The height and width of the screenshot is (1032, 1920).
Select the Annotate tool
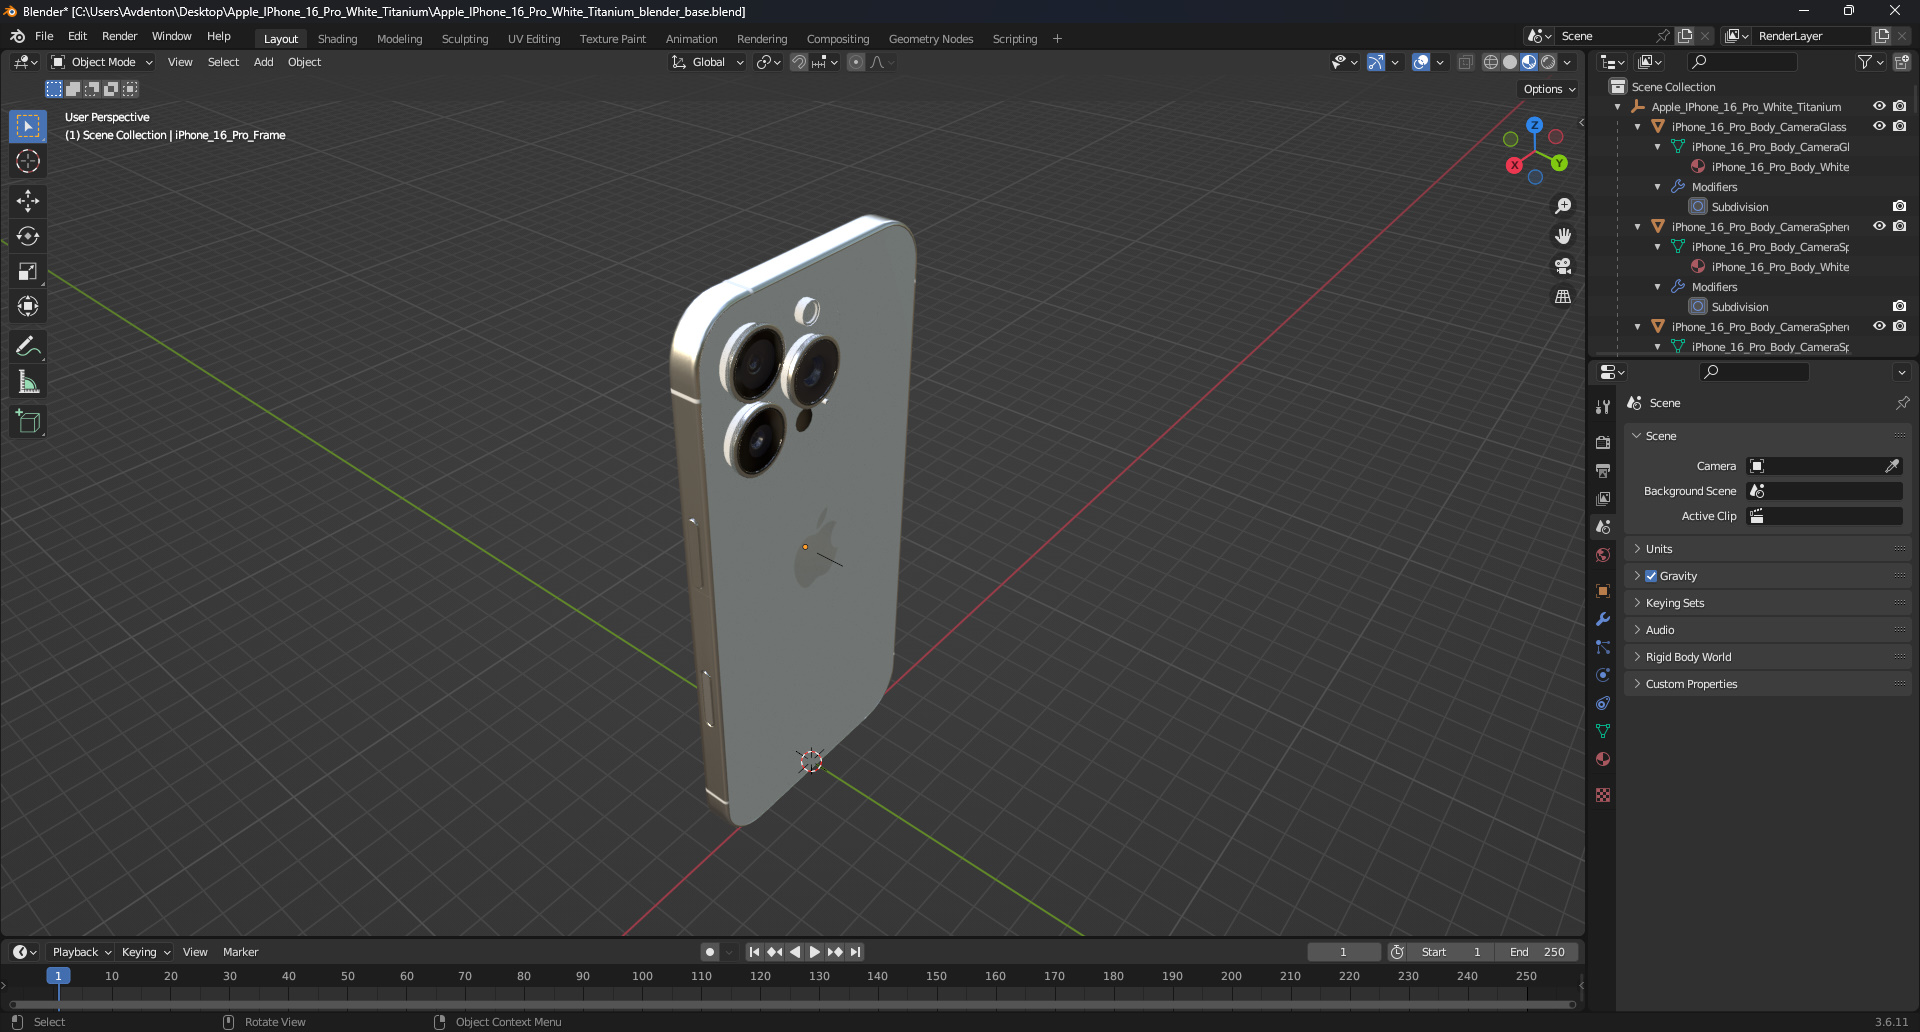28,346
